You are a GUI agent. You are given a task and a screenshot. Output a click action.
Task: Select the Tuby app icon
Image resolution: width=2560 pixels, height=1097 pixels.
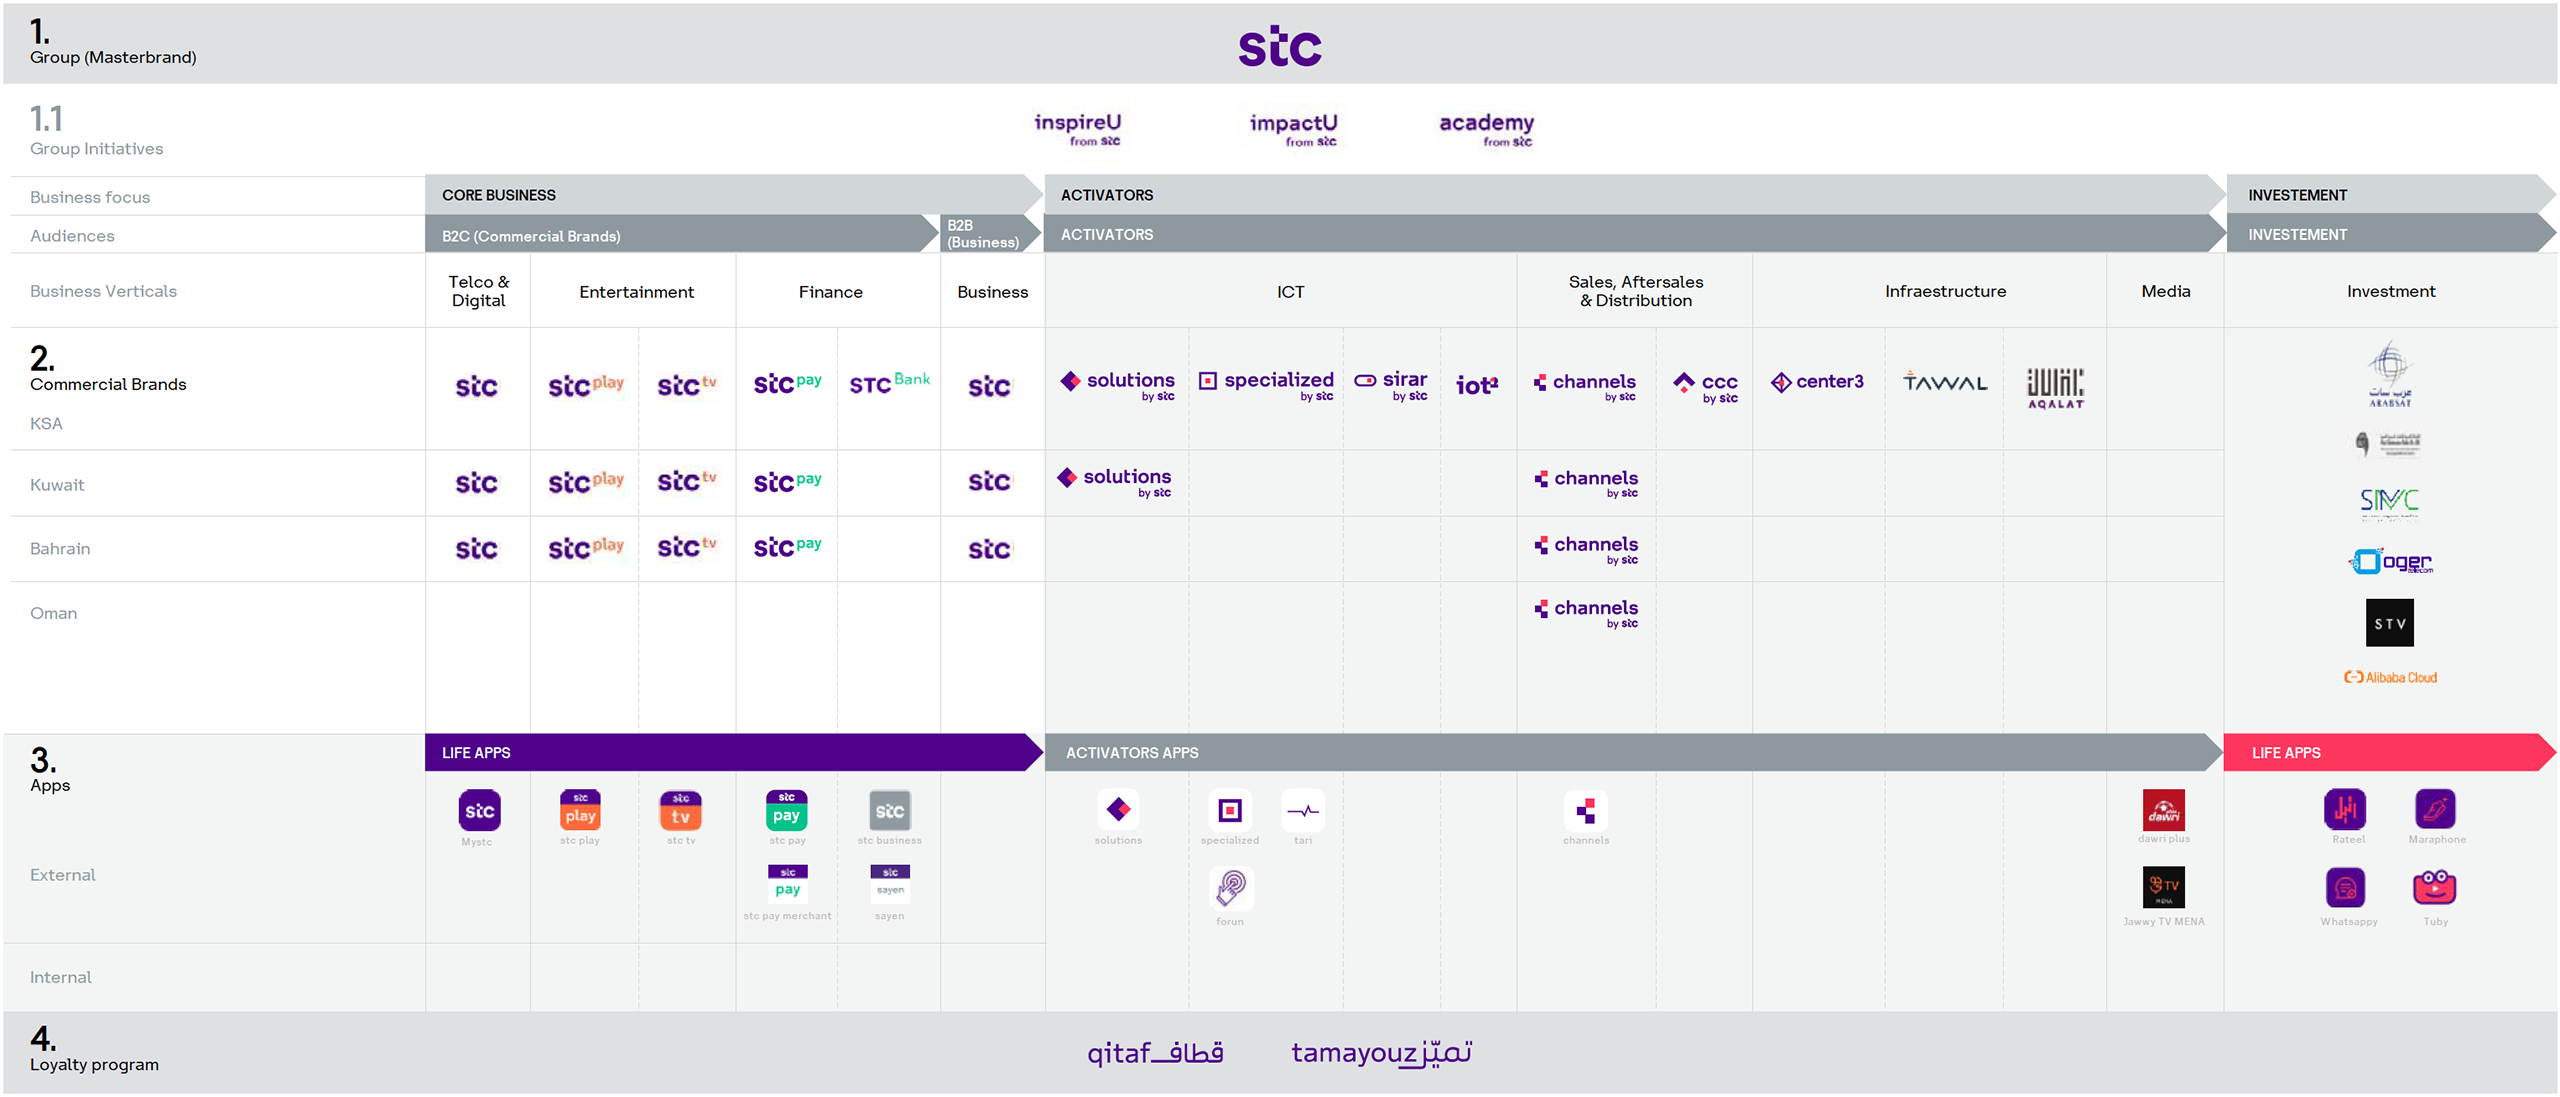coord(2435,888)
